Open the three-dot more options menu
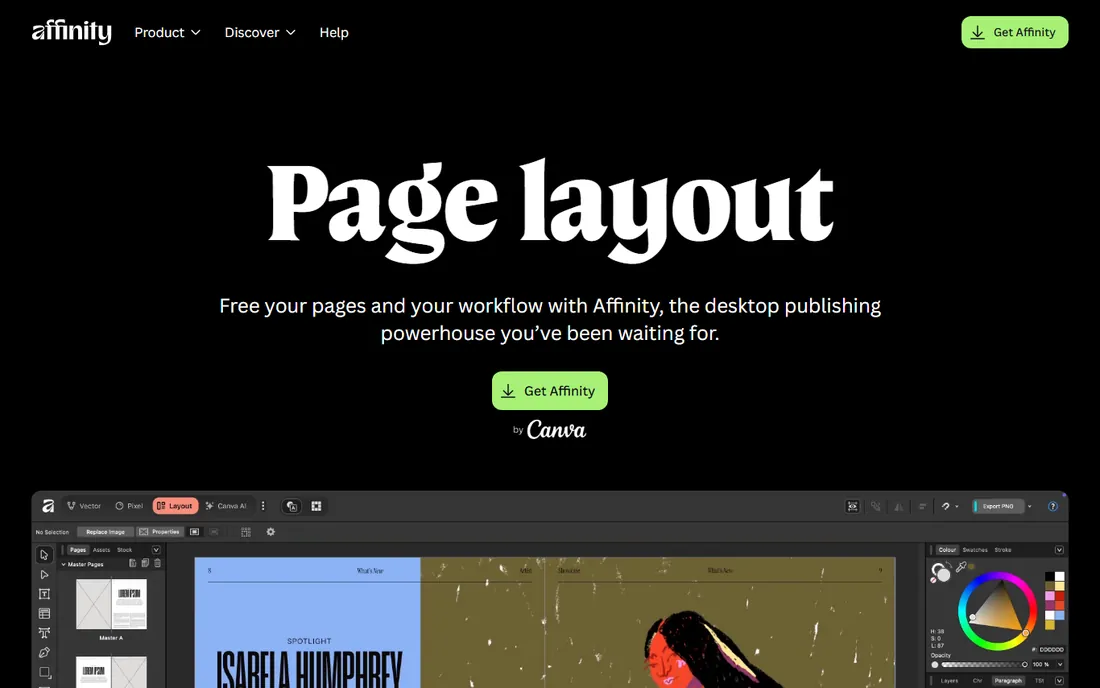The image size is (1100, 688). [x=263, y=506]
